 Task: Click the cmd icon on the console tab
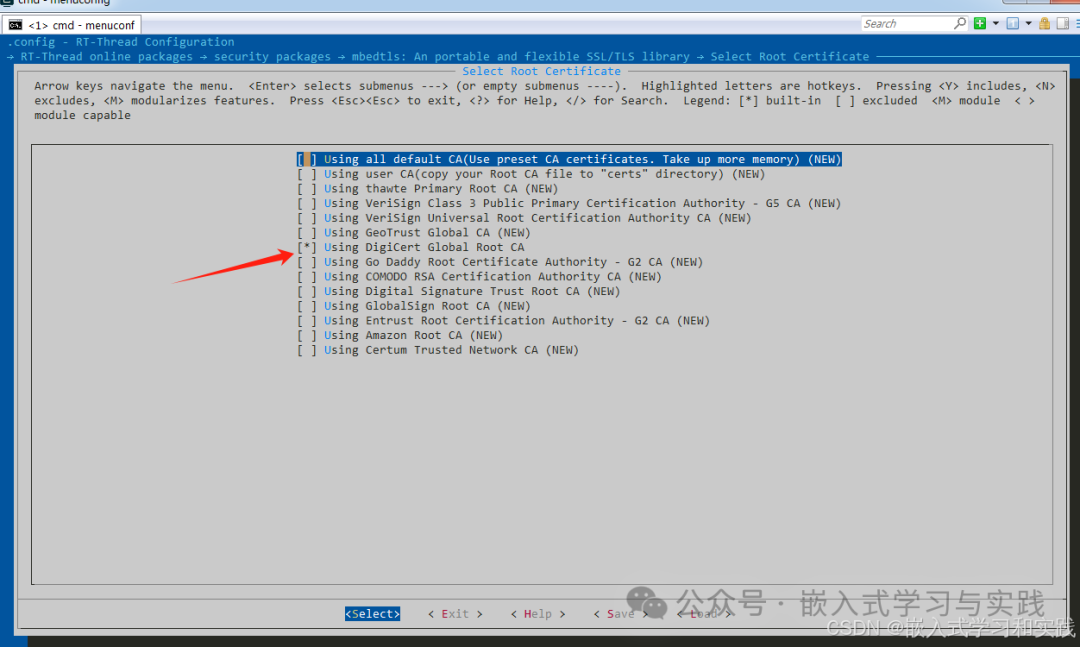tap(15, 25)
